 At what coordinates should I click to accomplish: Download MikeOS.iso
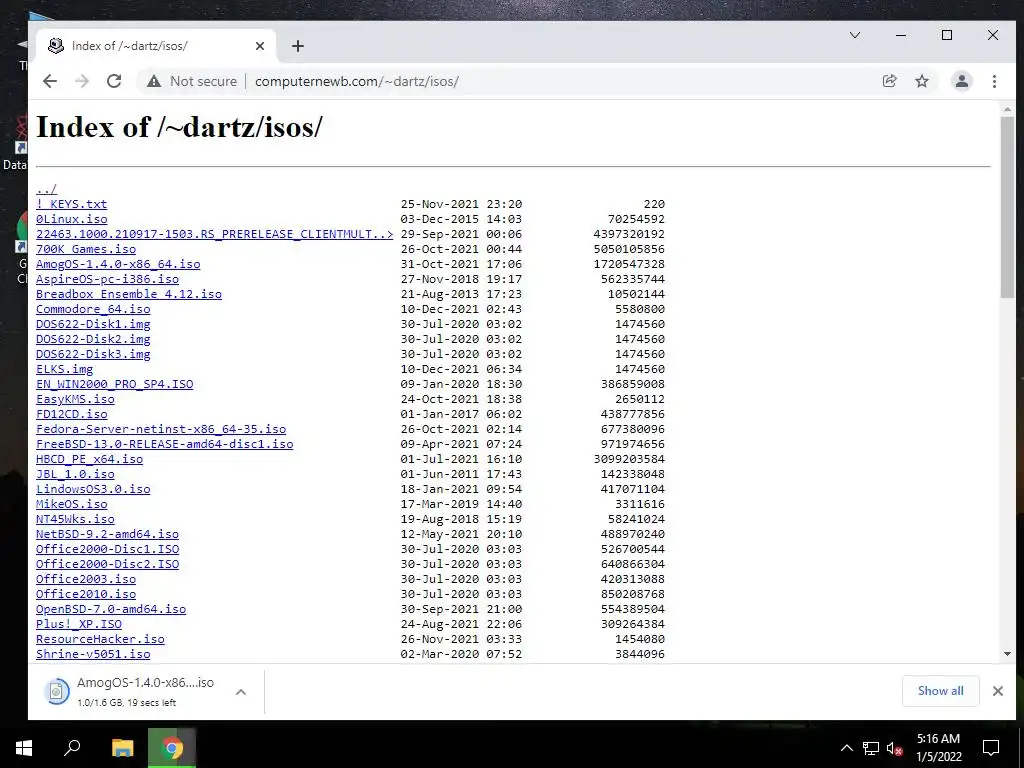point(71,505)
